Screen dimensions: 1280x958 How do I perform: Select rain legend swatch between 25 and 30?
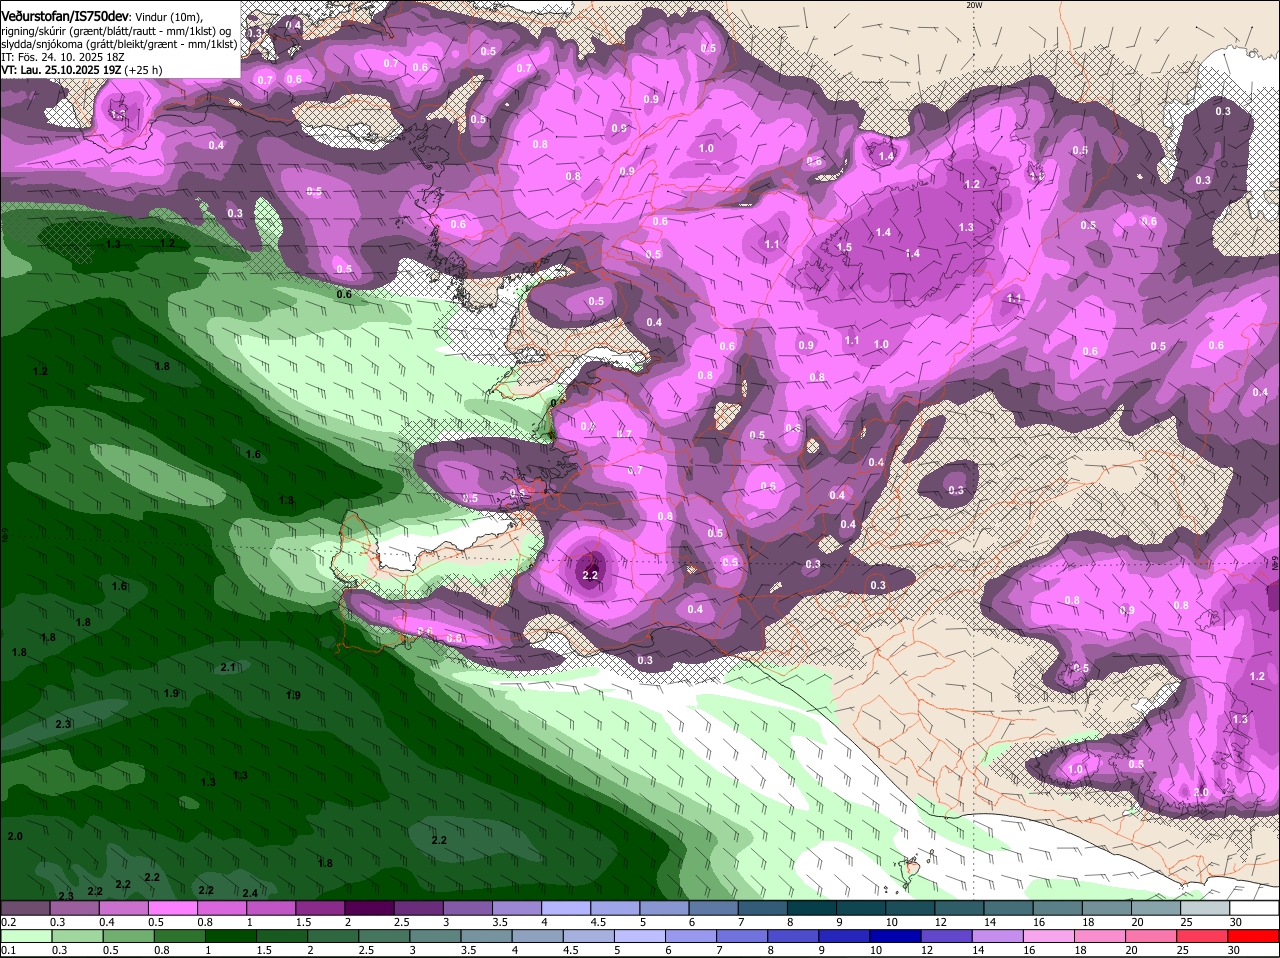(1202, 937)
